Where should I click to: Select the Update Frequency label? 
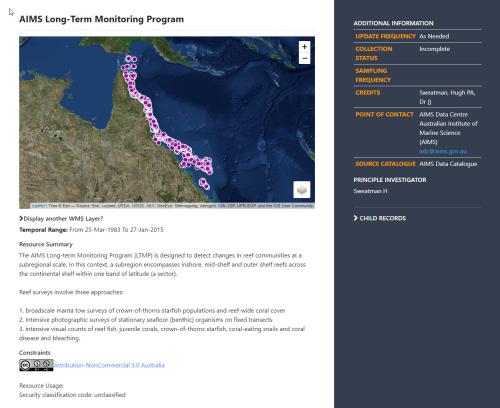[x=385, y=36]
